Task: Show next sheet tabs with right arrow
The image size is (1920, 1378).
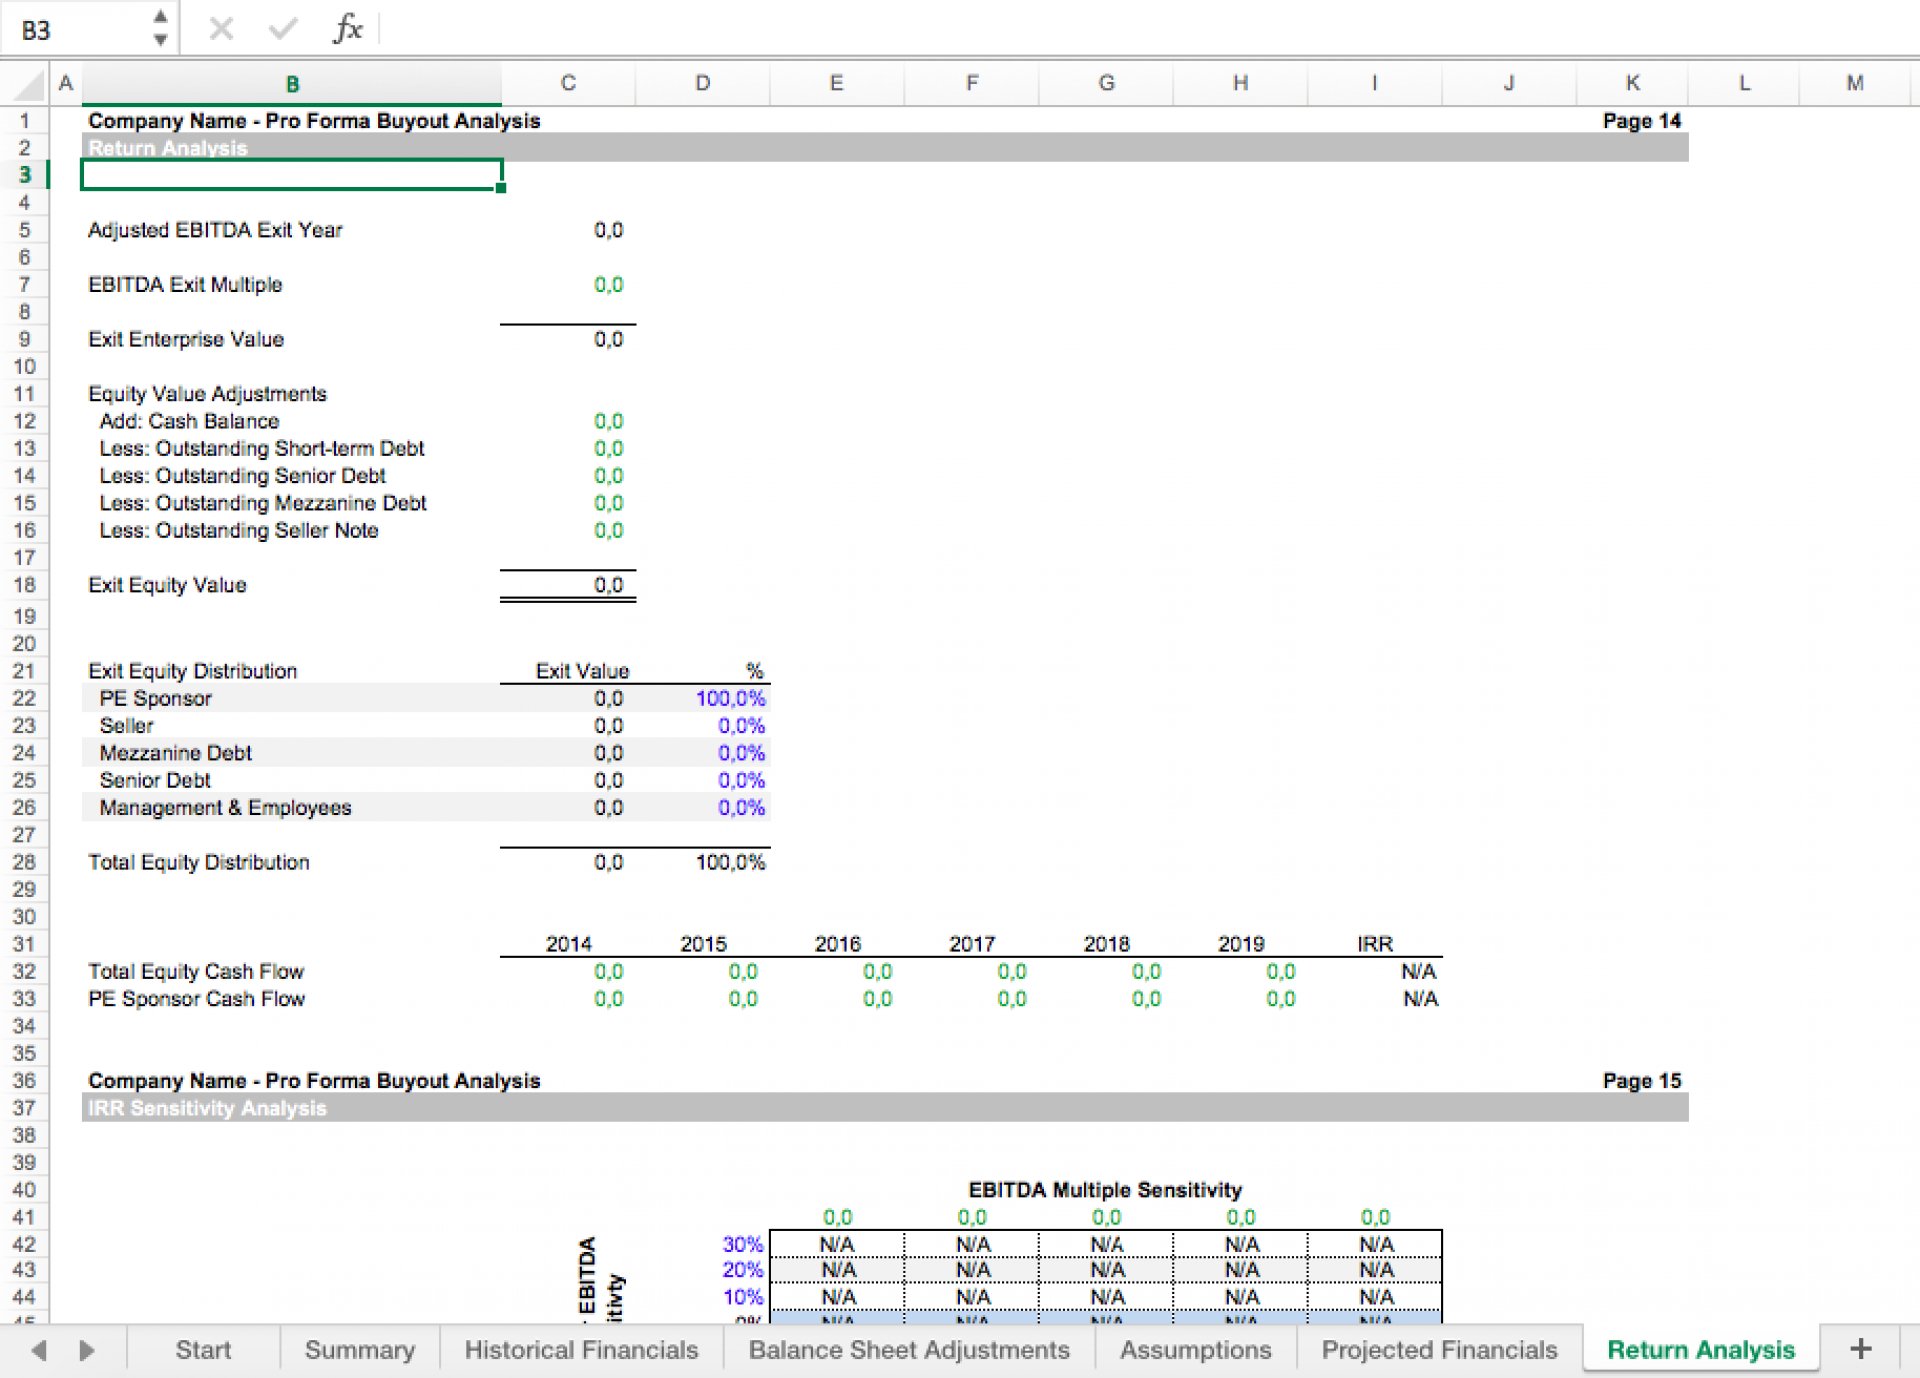Action: [87, 1350]
